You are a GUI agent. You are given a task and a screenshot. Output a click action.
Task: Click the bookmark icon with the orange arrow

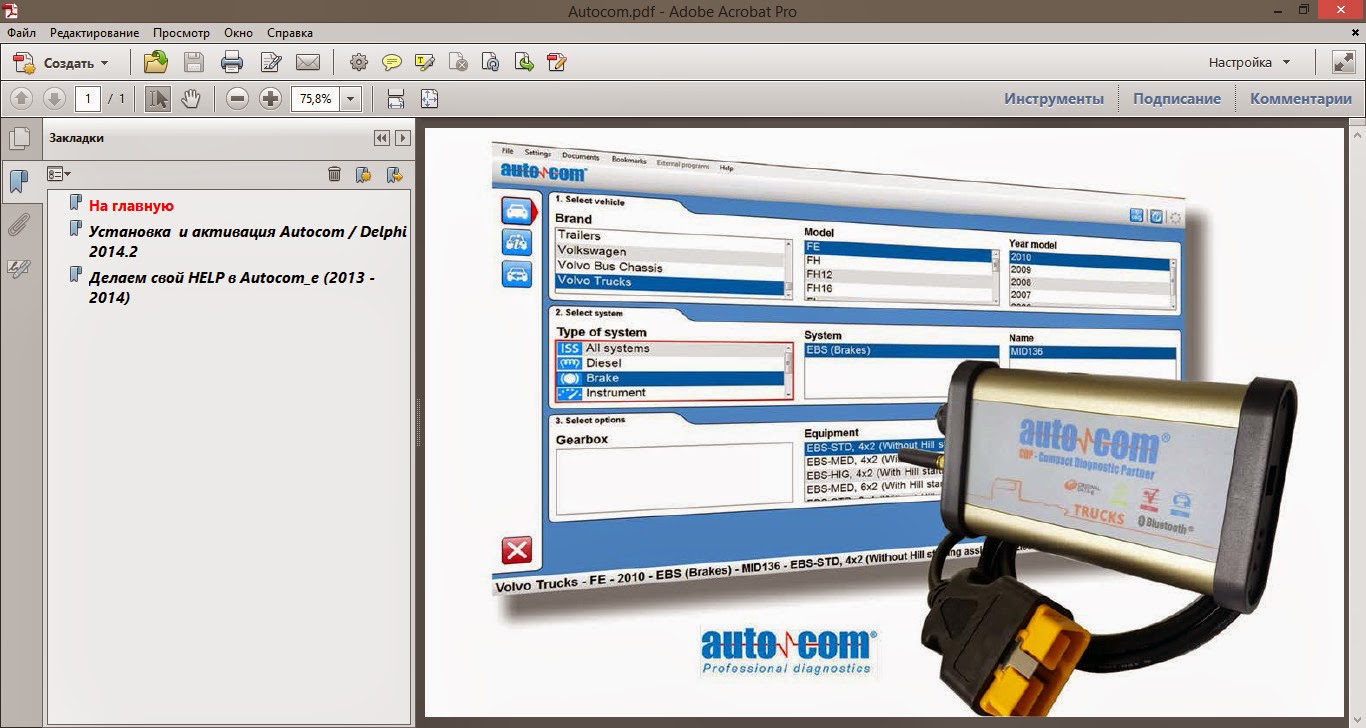point(394,174)
